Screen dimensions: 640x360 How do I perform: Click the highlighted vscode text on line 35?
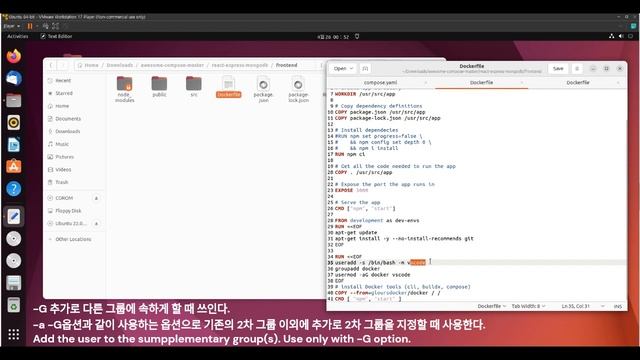(x=418, y=262)
